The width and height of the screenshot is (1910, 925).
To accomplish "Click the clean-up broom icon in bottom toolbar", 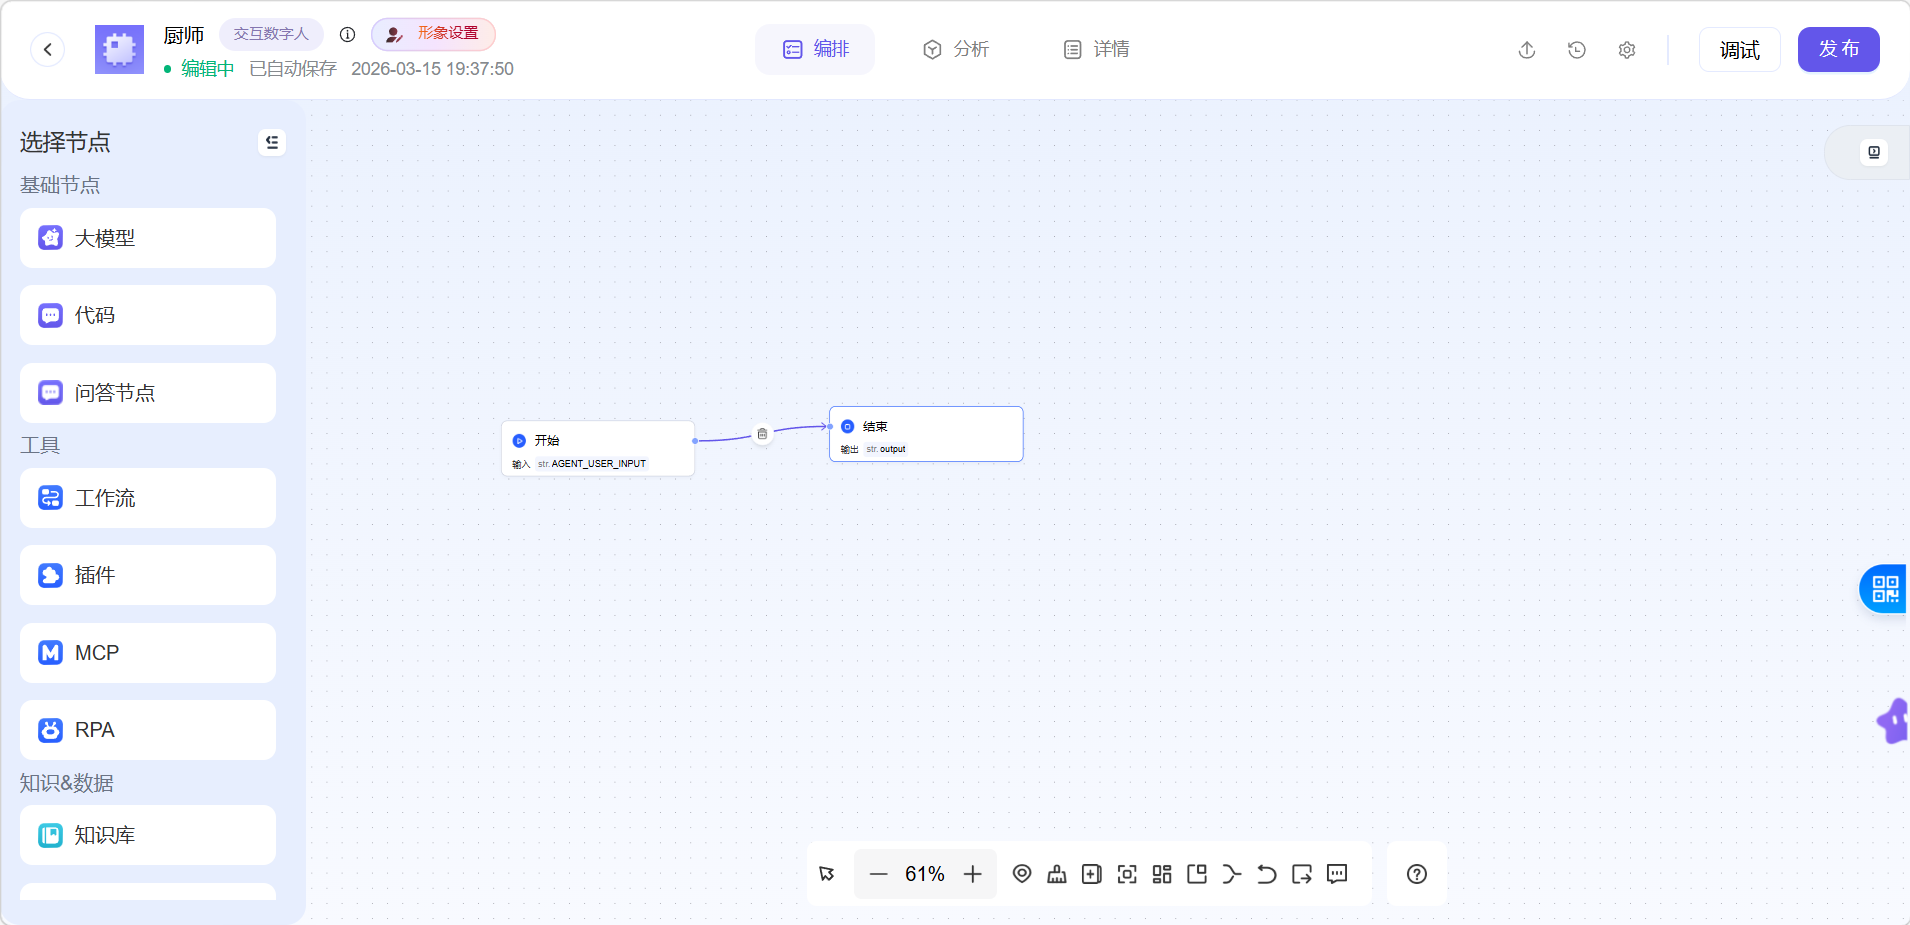I will 1056,874.
